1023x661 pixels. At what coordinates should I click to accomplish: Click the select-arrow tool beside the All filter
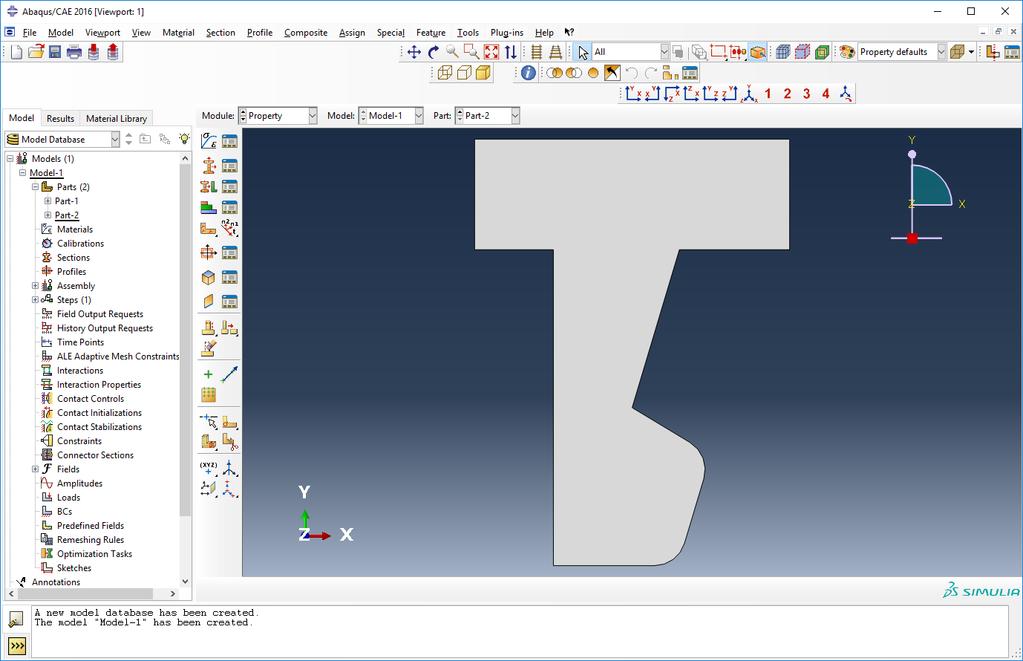point(583,52)
